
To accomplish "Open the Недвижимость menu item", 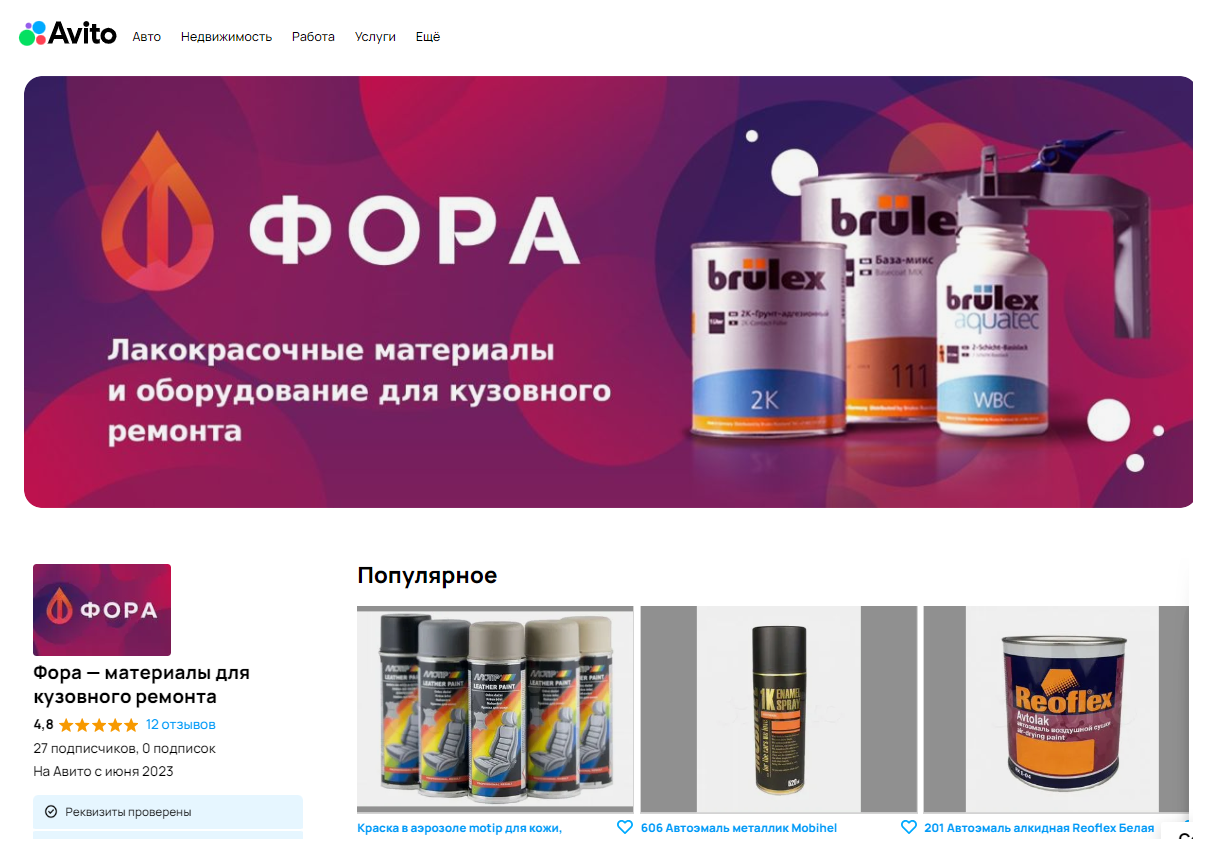I will coord(226,37).
